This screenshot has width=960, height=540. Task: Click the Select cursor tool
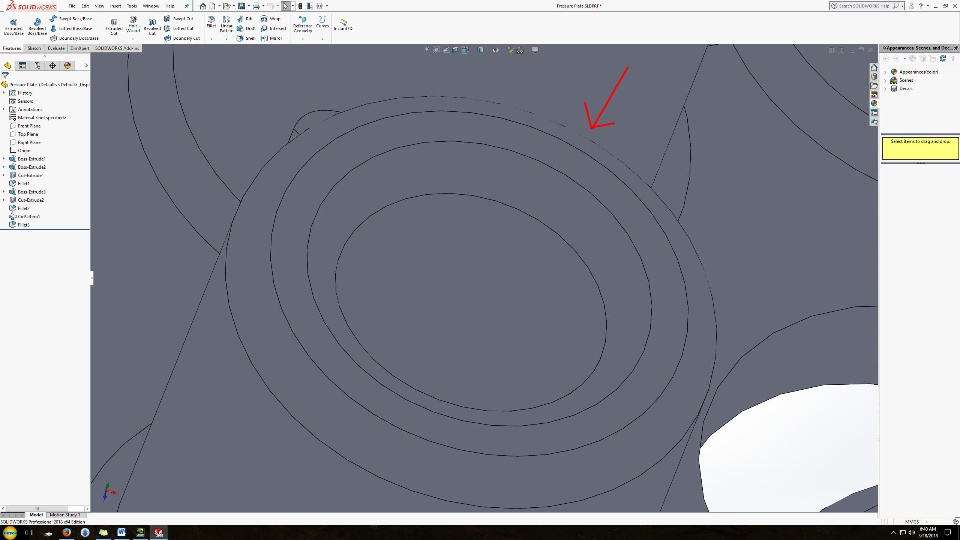pos(285,6)
